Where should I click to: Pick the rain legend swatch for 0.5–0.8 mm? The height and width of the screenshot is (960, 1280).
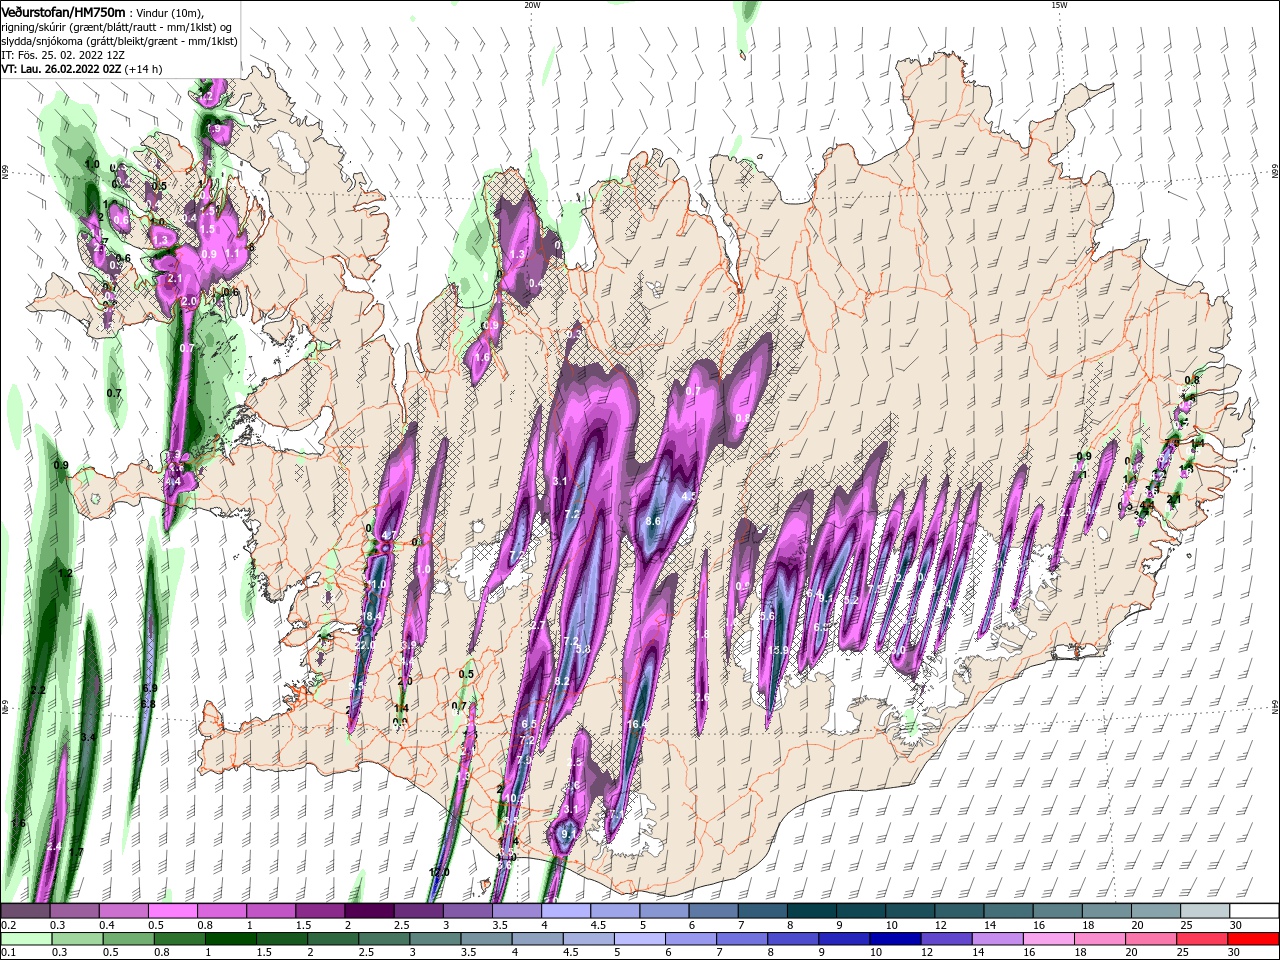pyautogui.click(x=129, y=939)
